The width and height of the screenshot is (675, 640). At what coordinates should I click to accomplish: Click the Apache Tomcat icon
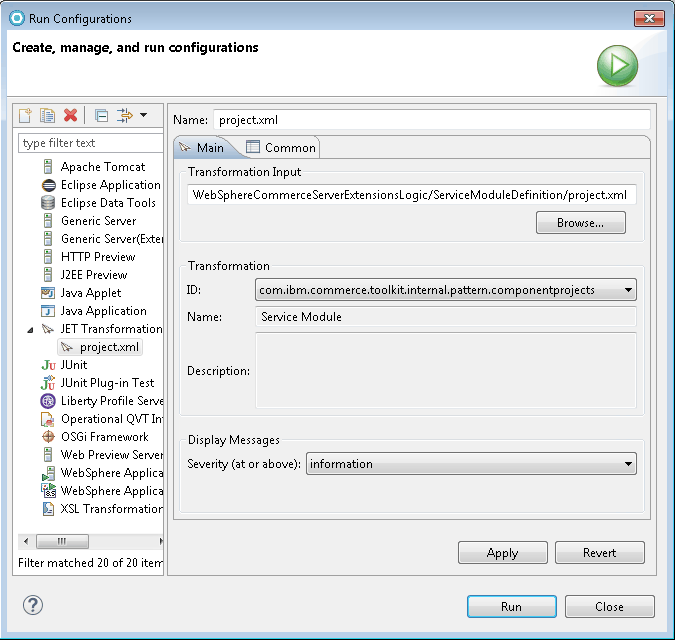click(48, 167)
